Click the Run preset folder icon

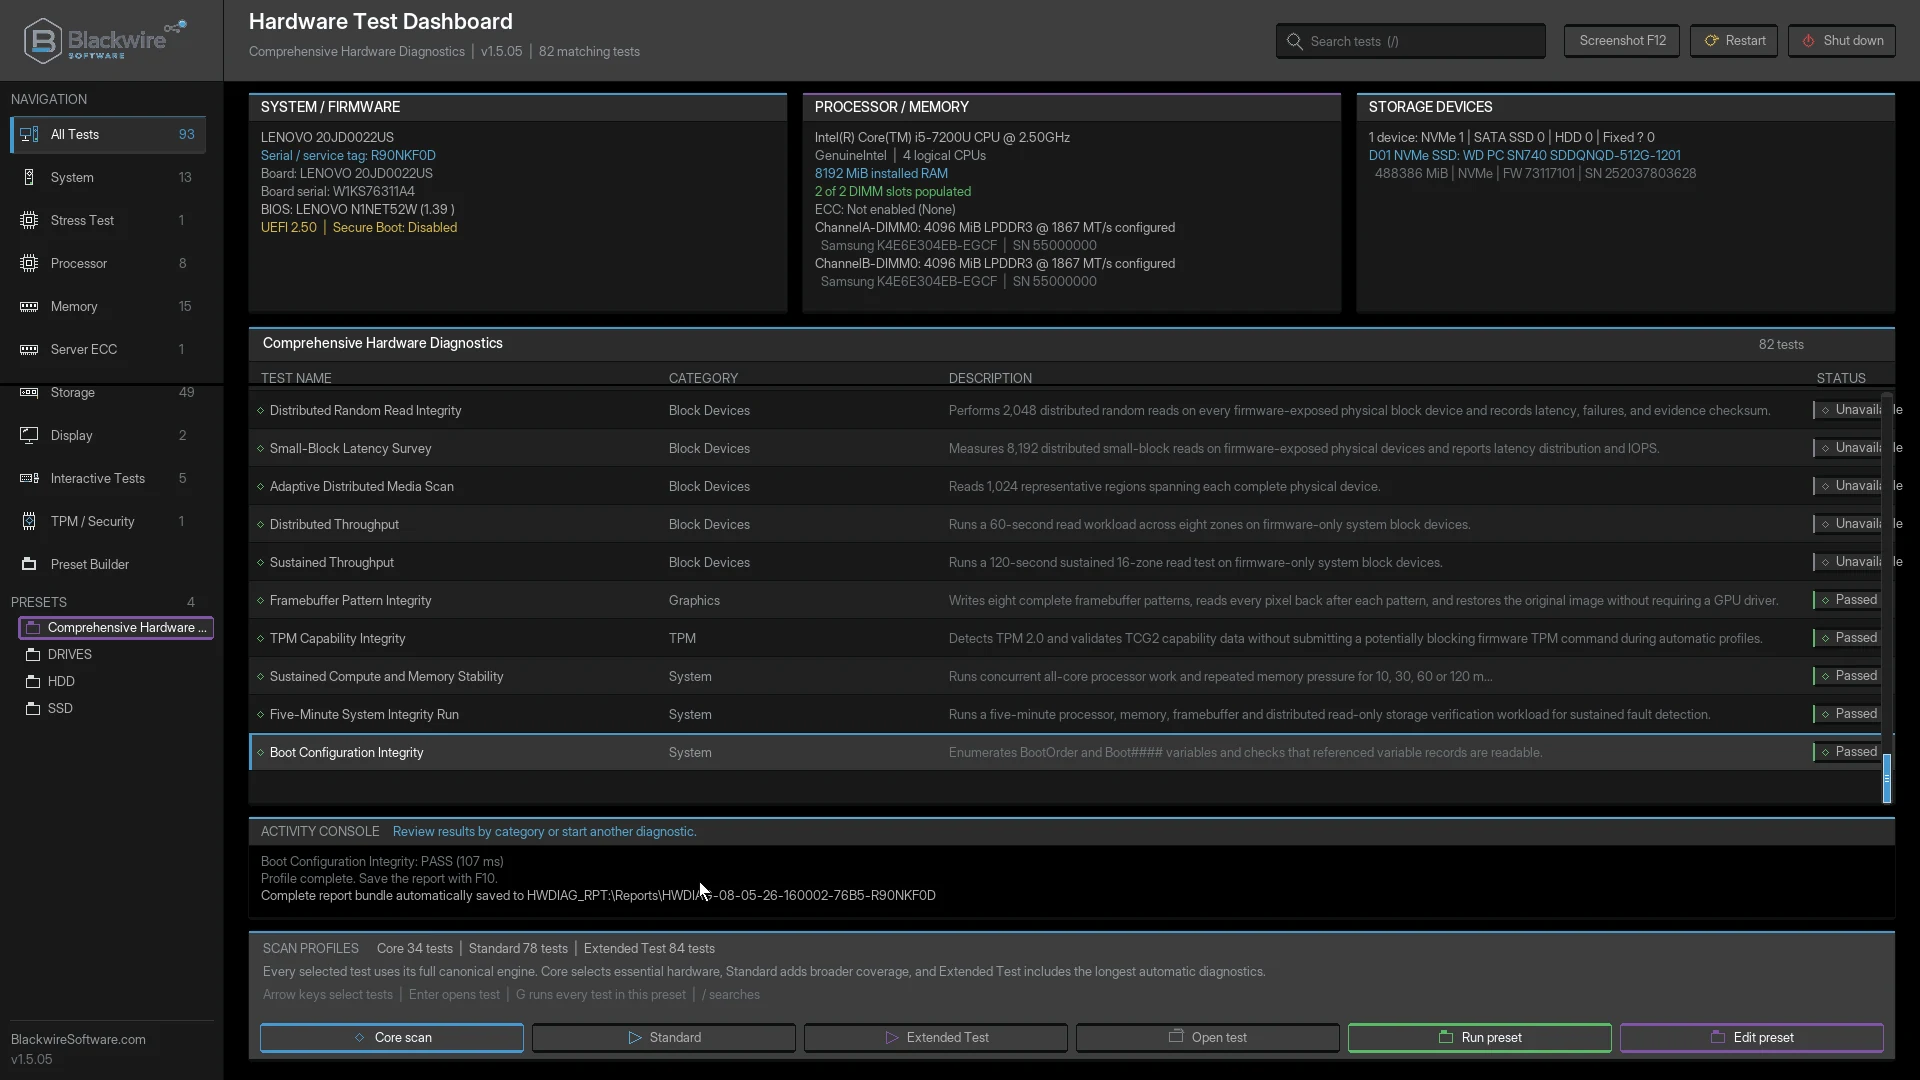pos(1445,1037)
